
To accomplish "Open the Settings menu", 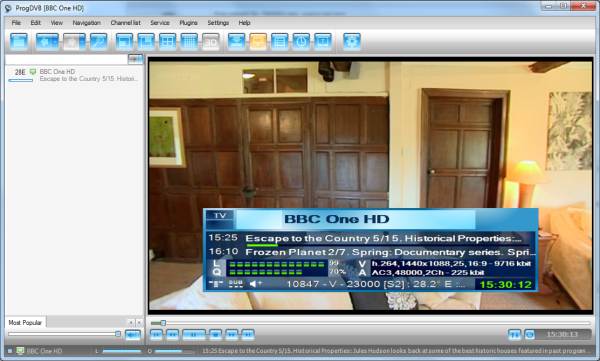I will coord(218,23).
